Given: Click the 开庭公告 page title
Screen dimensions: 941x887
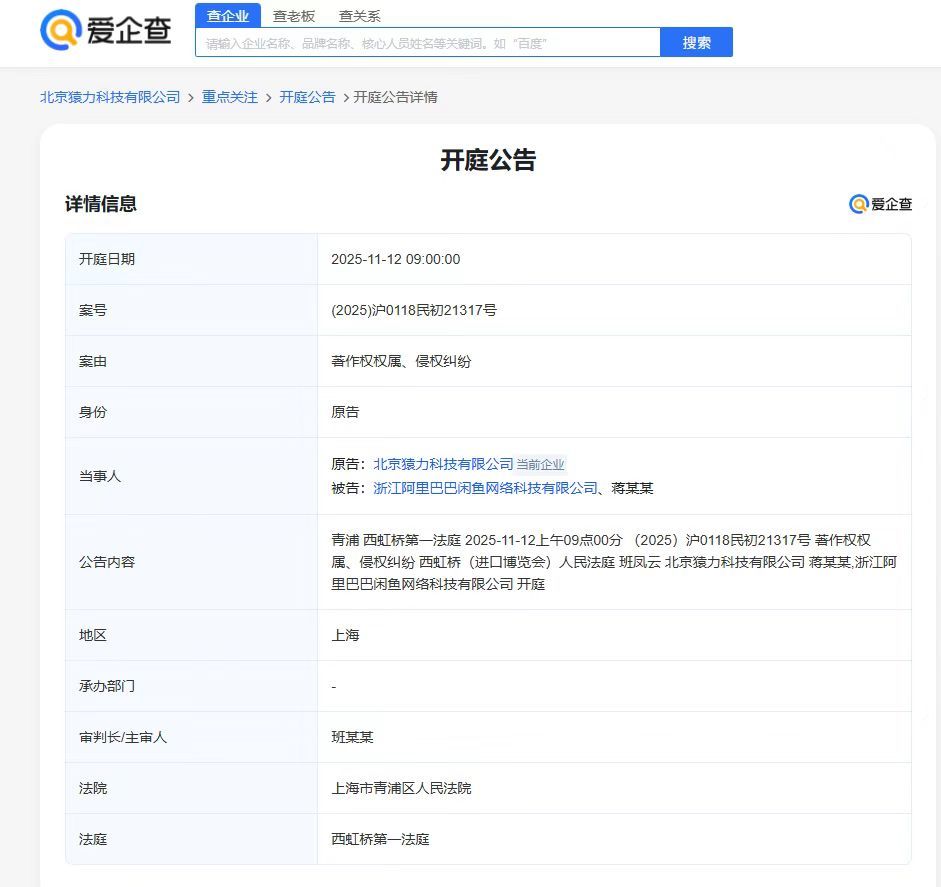Looking at the screenshot, I should pos(488,160).
